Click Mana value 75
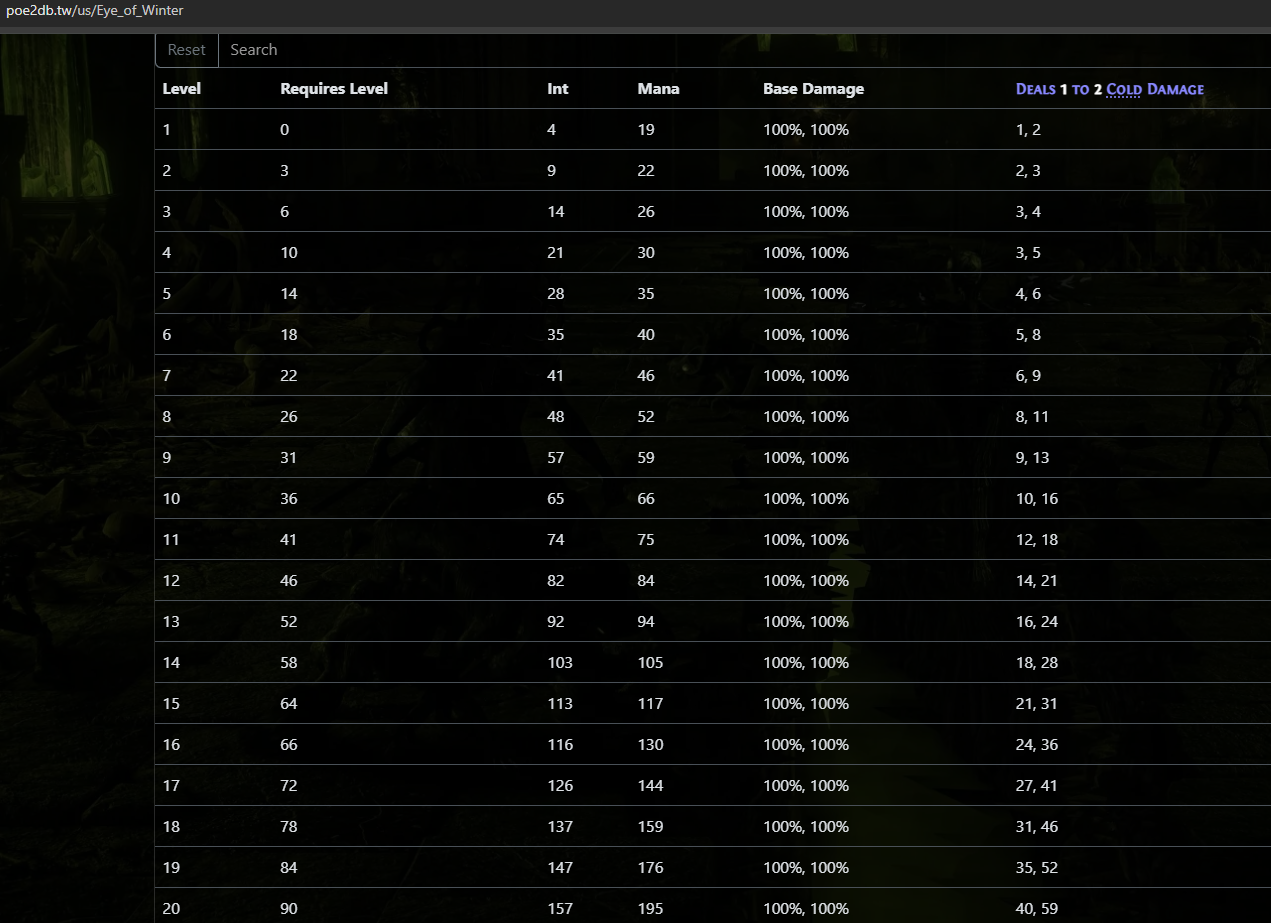 click(x=646, y=540)
